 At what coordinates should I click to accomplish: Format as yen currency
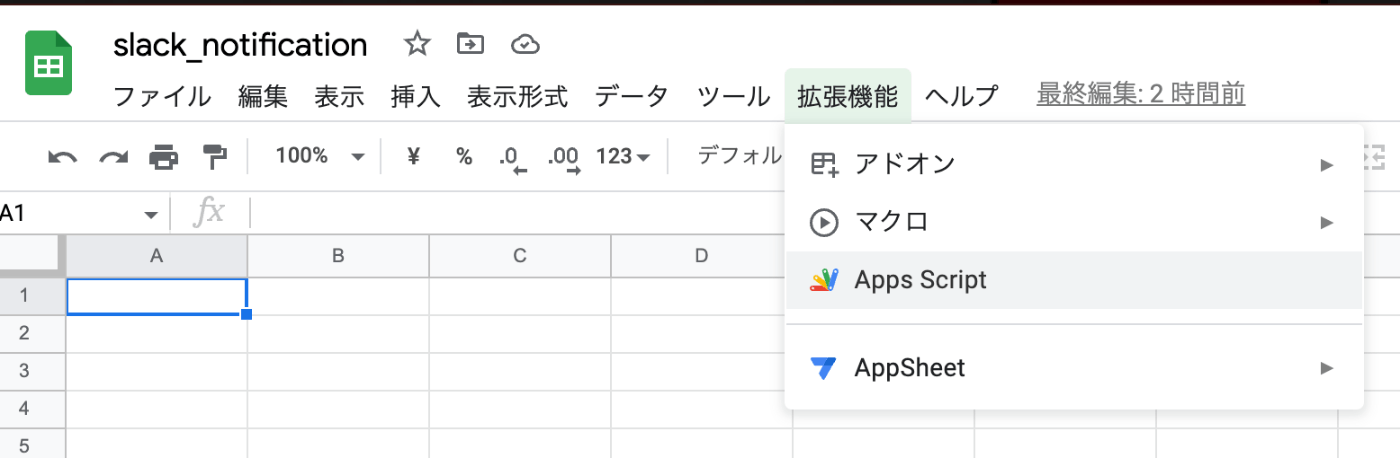(413, 156)
